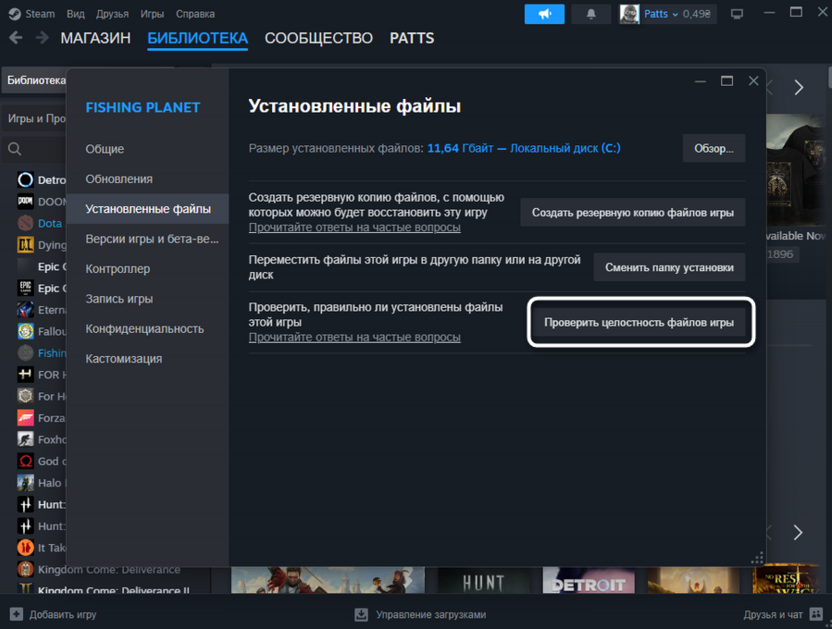The image size is (832, 629).
Task: Open Friends and chat icon
Action: pos(816,614)
